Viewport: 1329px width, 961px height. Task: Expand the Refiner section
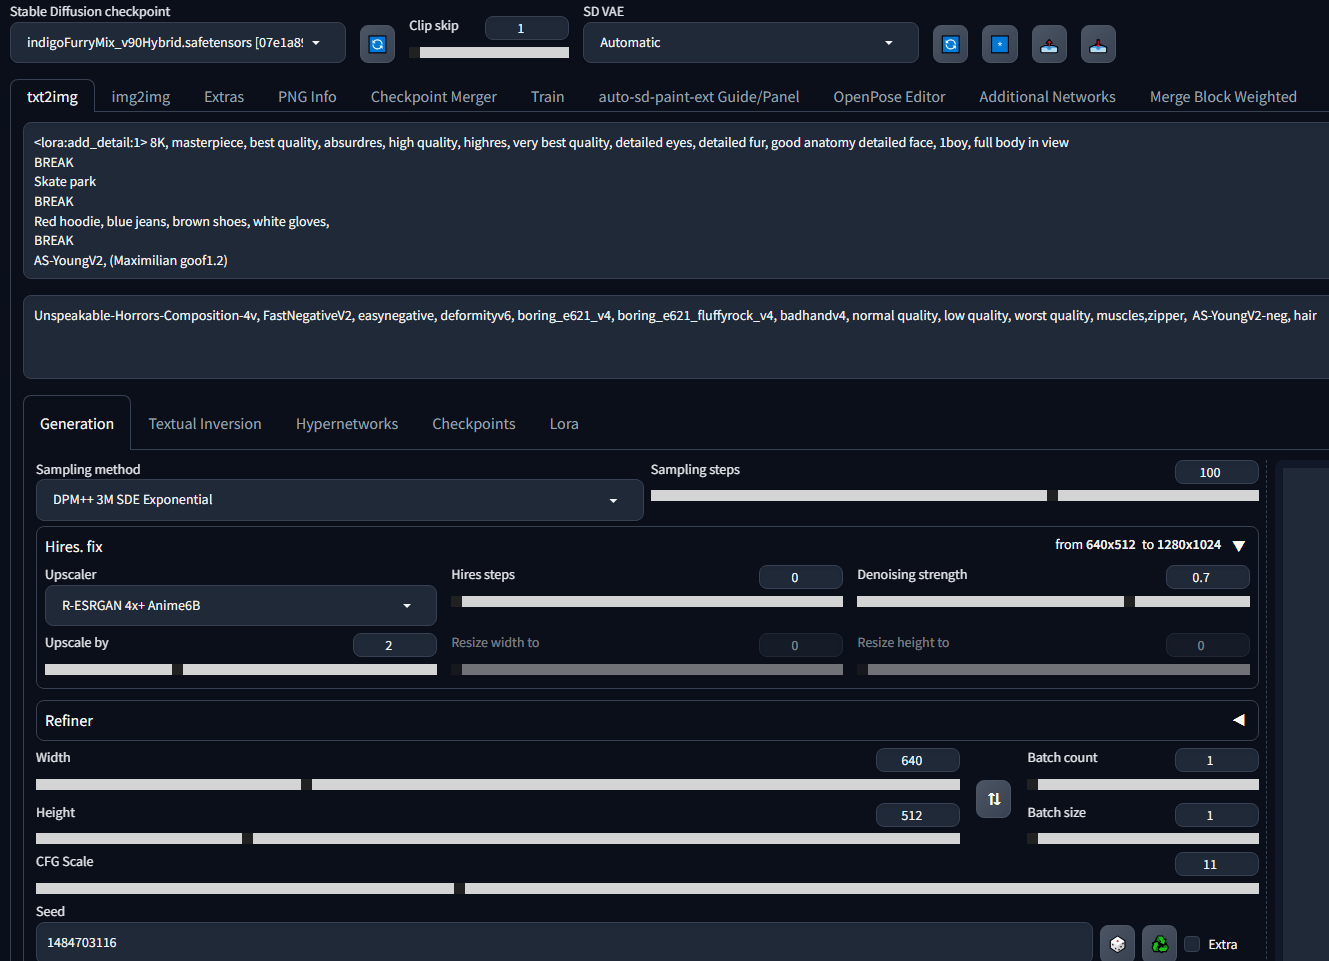click(1238, 720)
